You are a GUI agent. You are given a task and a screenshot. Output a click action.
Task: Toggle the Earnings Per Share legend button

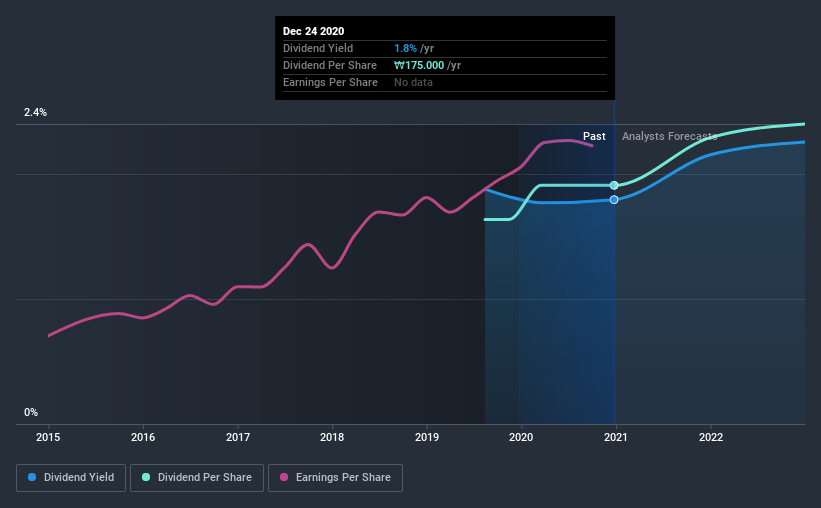coord(336,478)
